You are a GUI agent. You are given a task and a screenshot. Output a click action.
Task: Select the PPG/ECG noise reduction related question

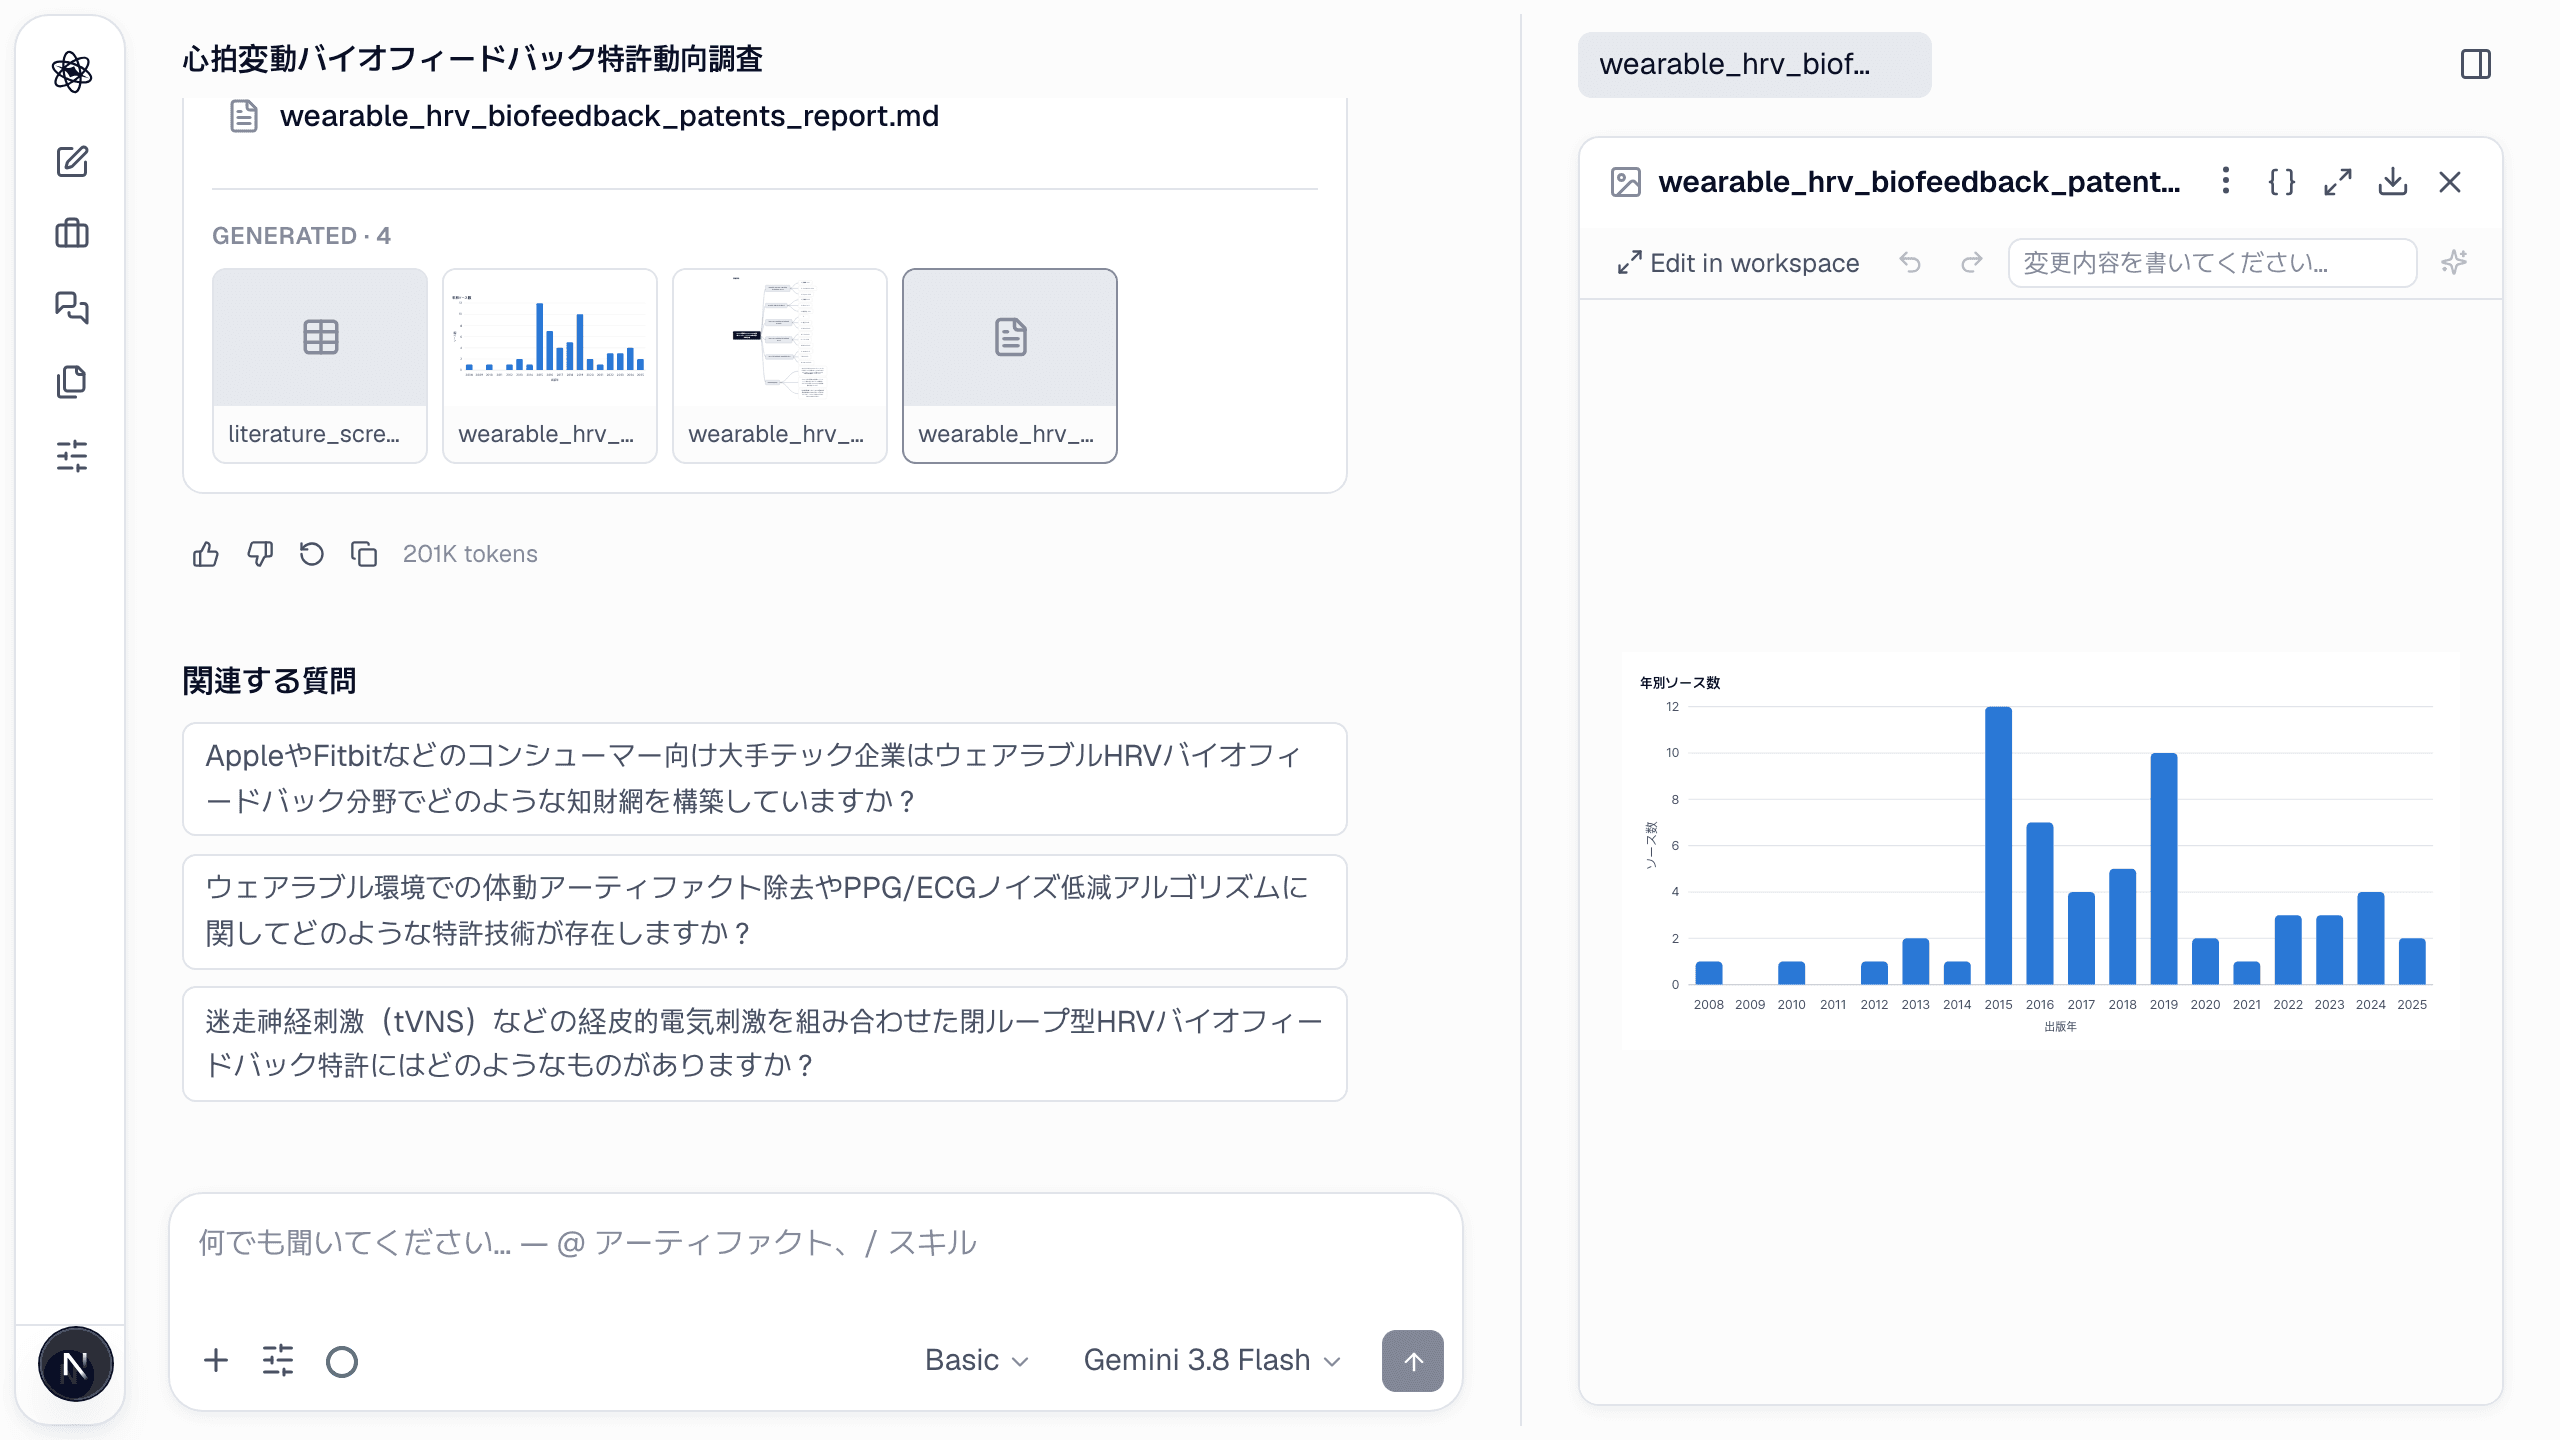click(x=765, y=911)
